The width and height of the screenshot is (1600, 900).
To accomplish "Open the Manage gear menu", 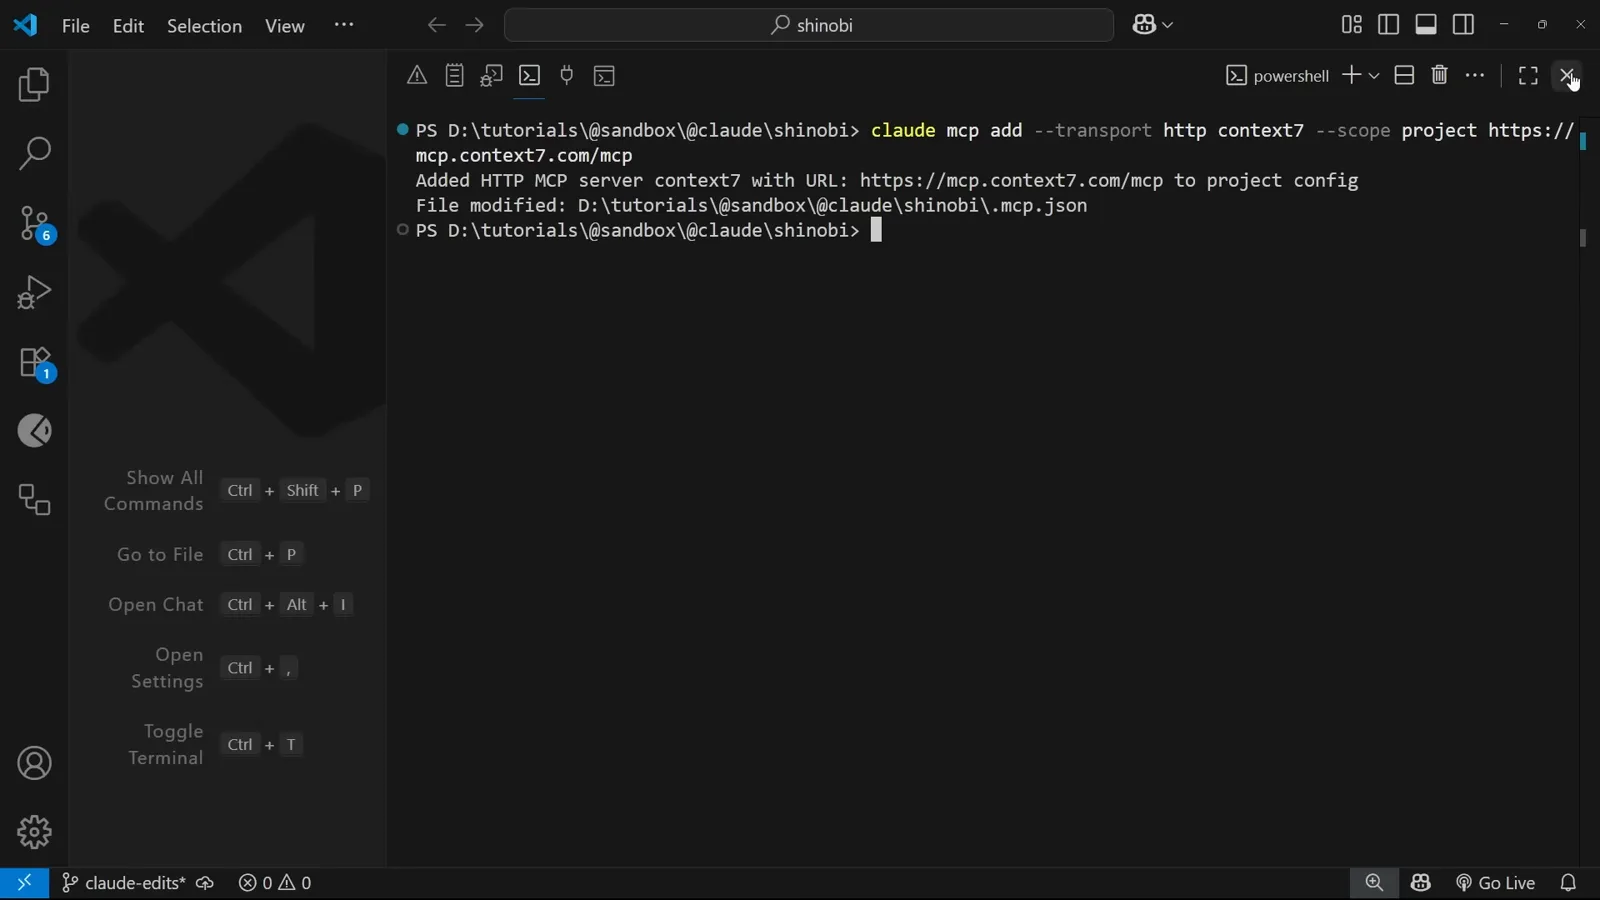I will click(x=34, y=832).
